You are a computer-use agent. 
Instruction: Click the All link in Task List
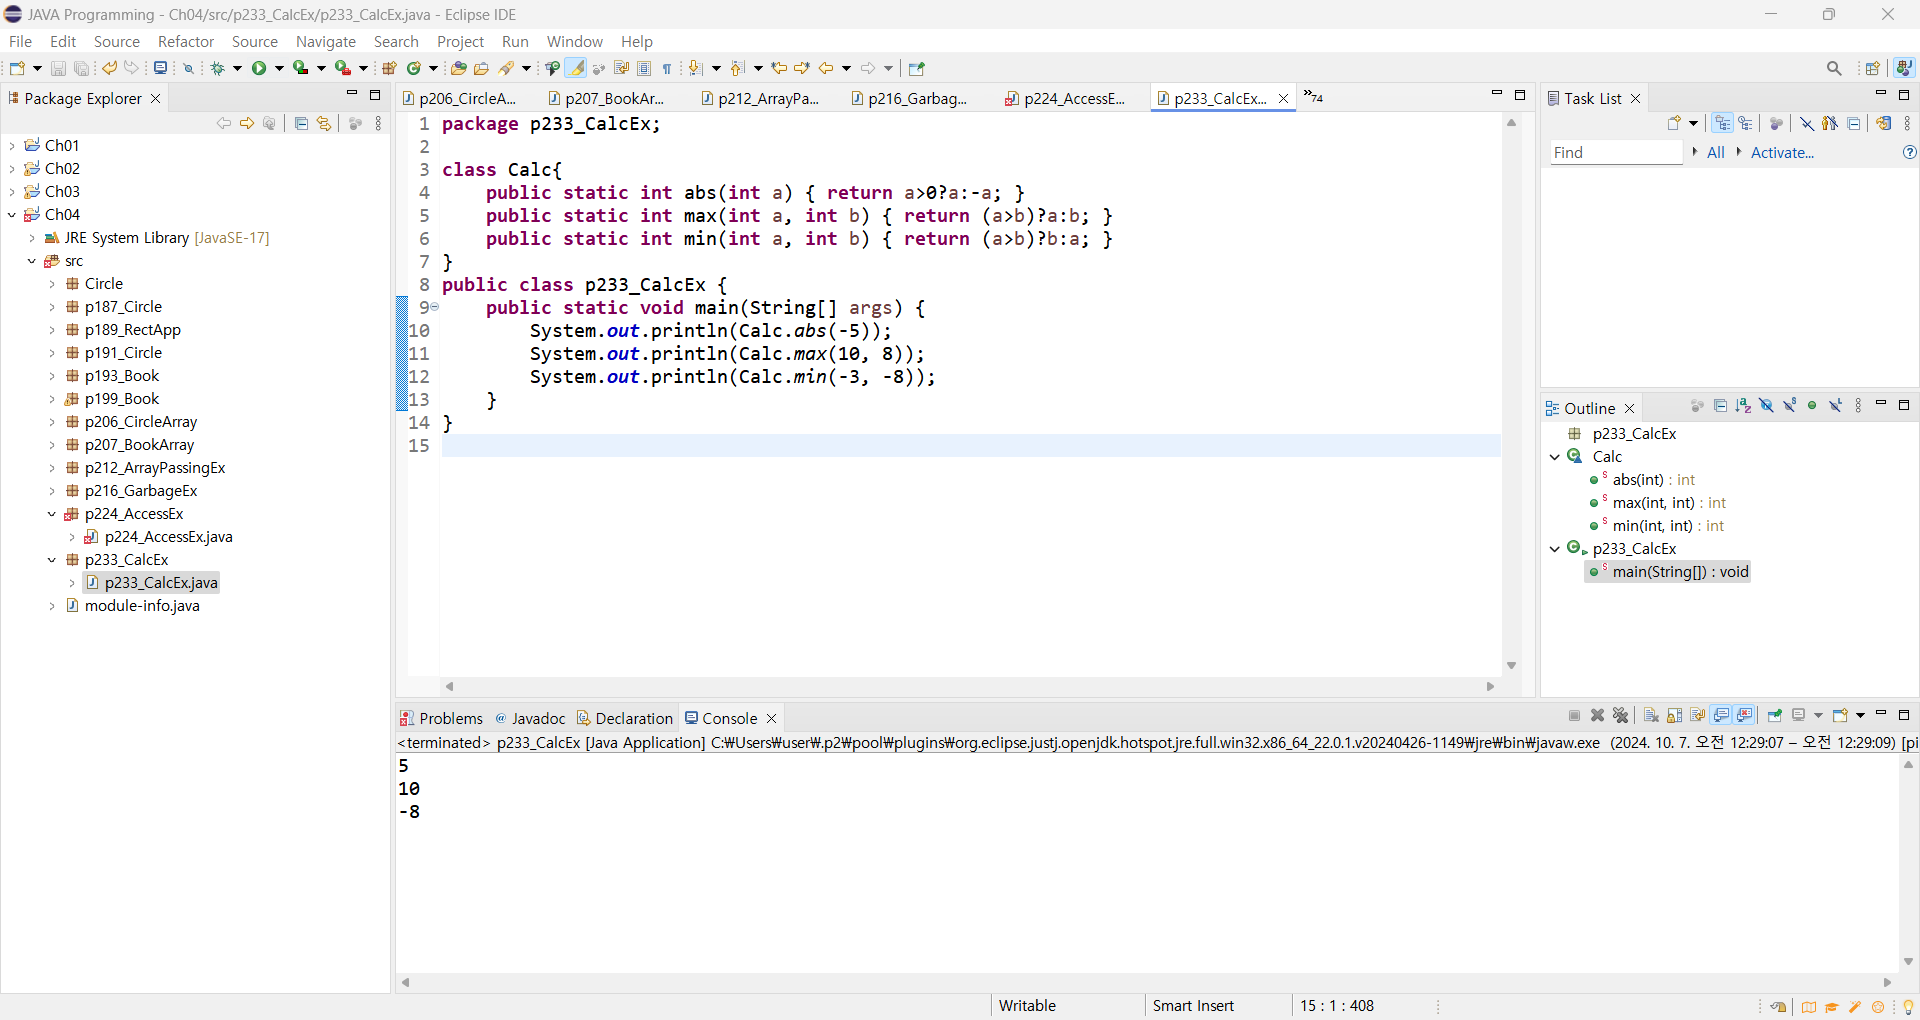click(1716, 152)
